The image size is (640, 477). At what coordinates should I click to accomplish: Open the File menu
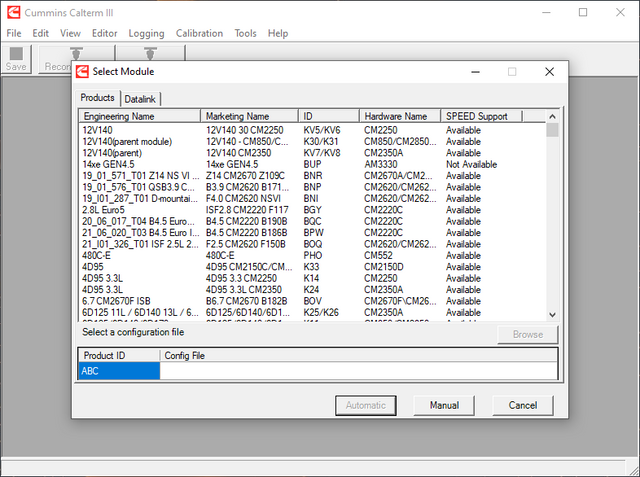(x=14, y=33)
